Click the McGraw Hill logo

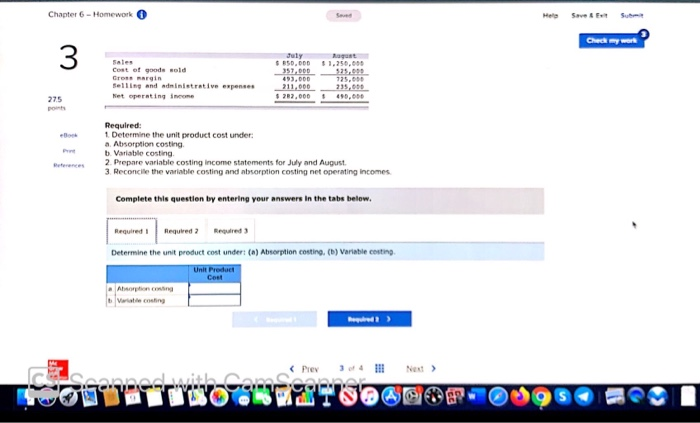(58, 369)
